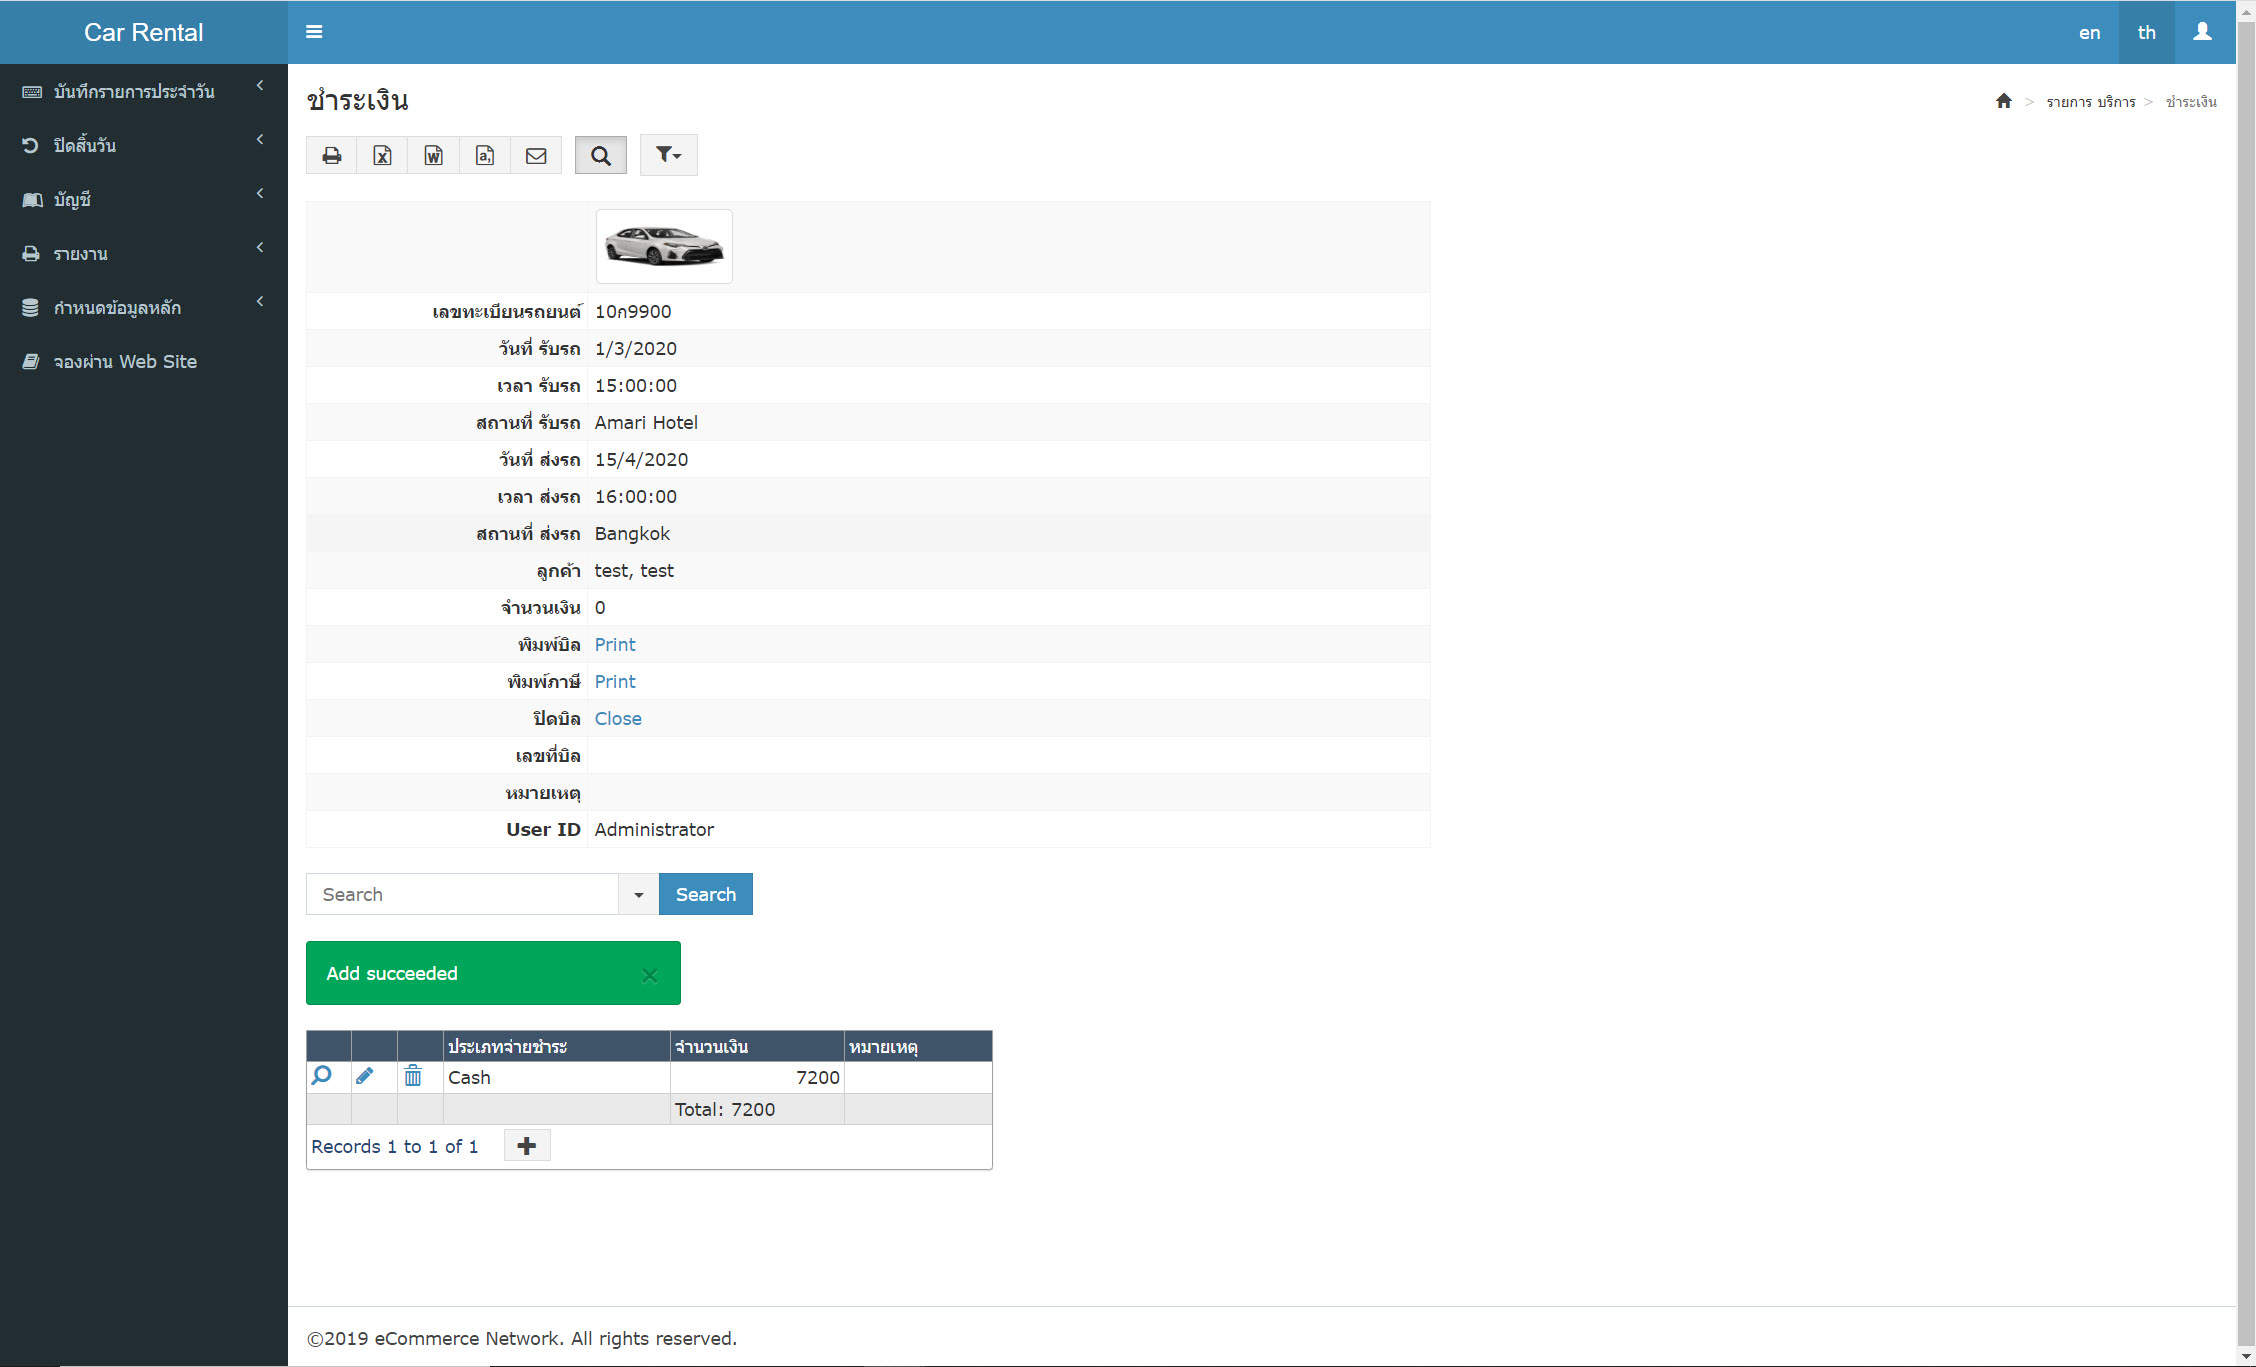Image resolution: width=2256 pixels, height=1367 pixels.
Task: Export to Word icon
Action: point(433,155)
